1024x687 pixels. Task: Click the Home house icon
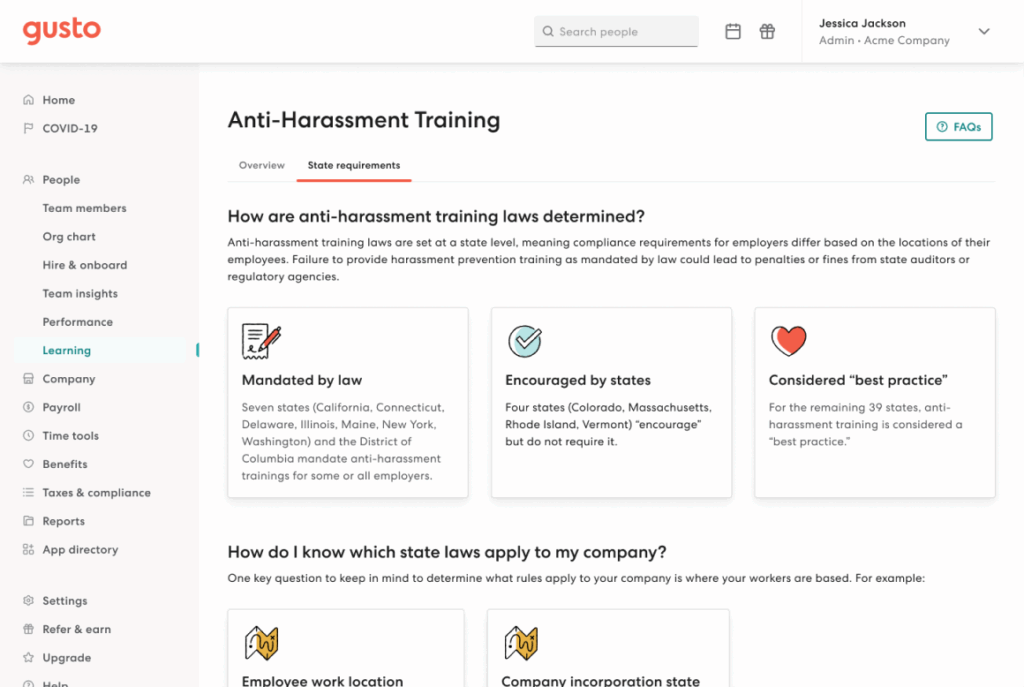coord(28,100)
